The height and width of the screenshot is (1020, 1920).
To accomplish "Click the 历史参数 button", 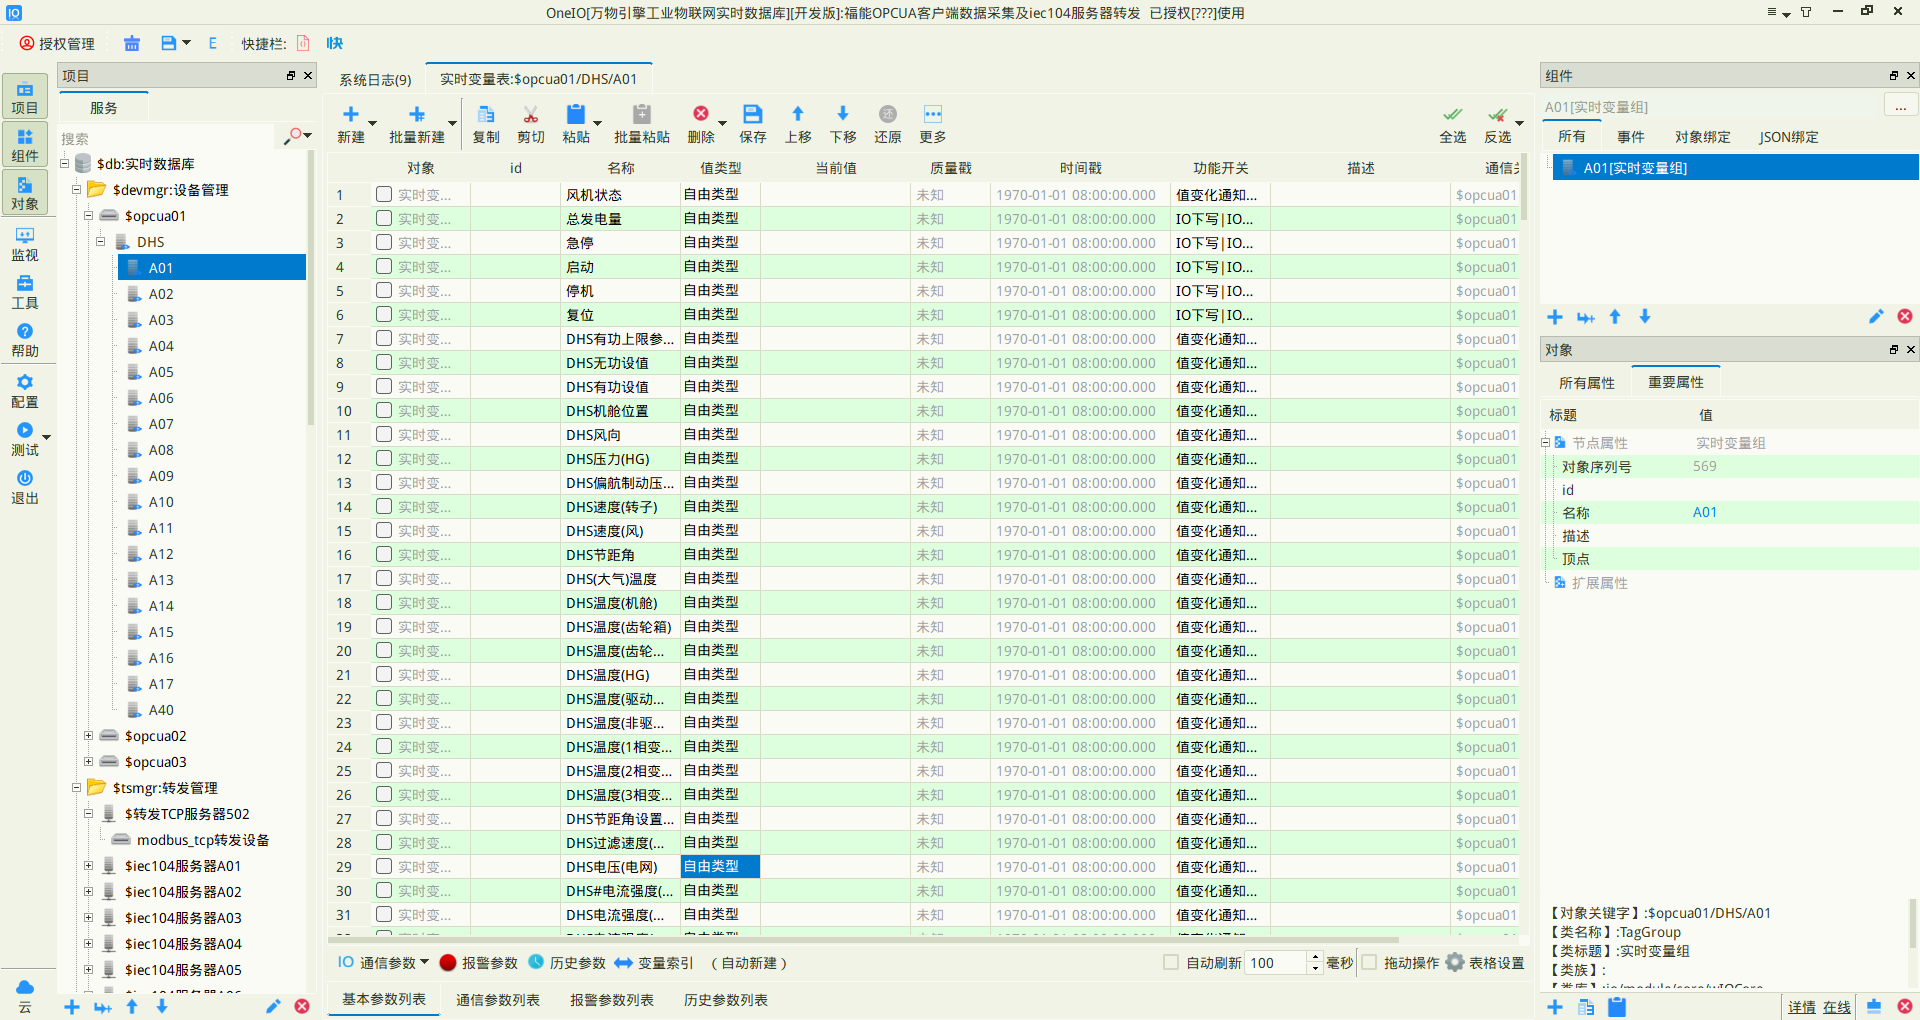I will (x=567, y=963).
